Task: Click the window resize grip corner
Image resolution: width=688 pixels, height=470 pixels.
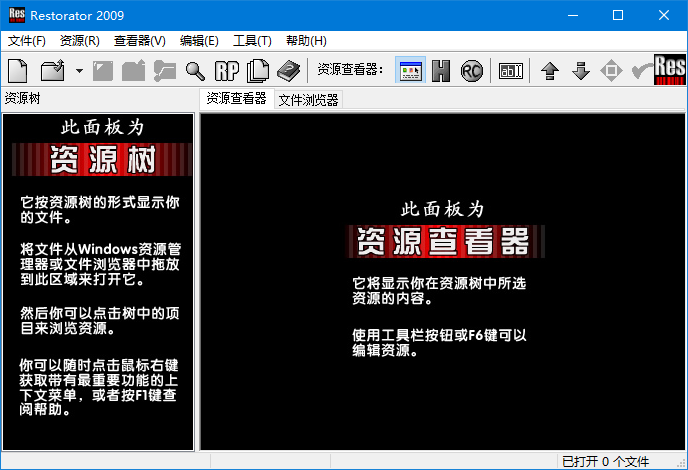Action: pyautogui.click(x=681, y=463)
